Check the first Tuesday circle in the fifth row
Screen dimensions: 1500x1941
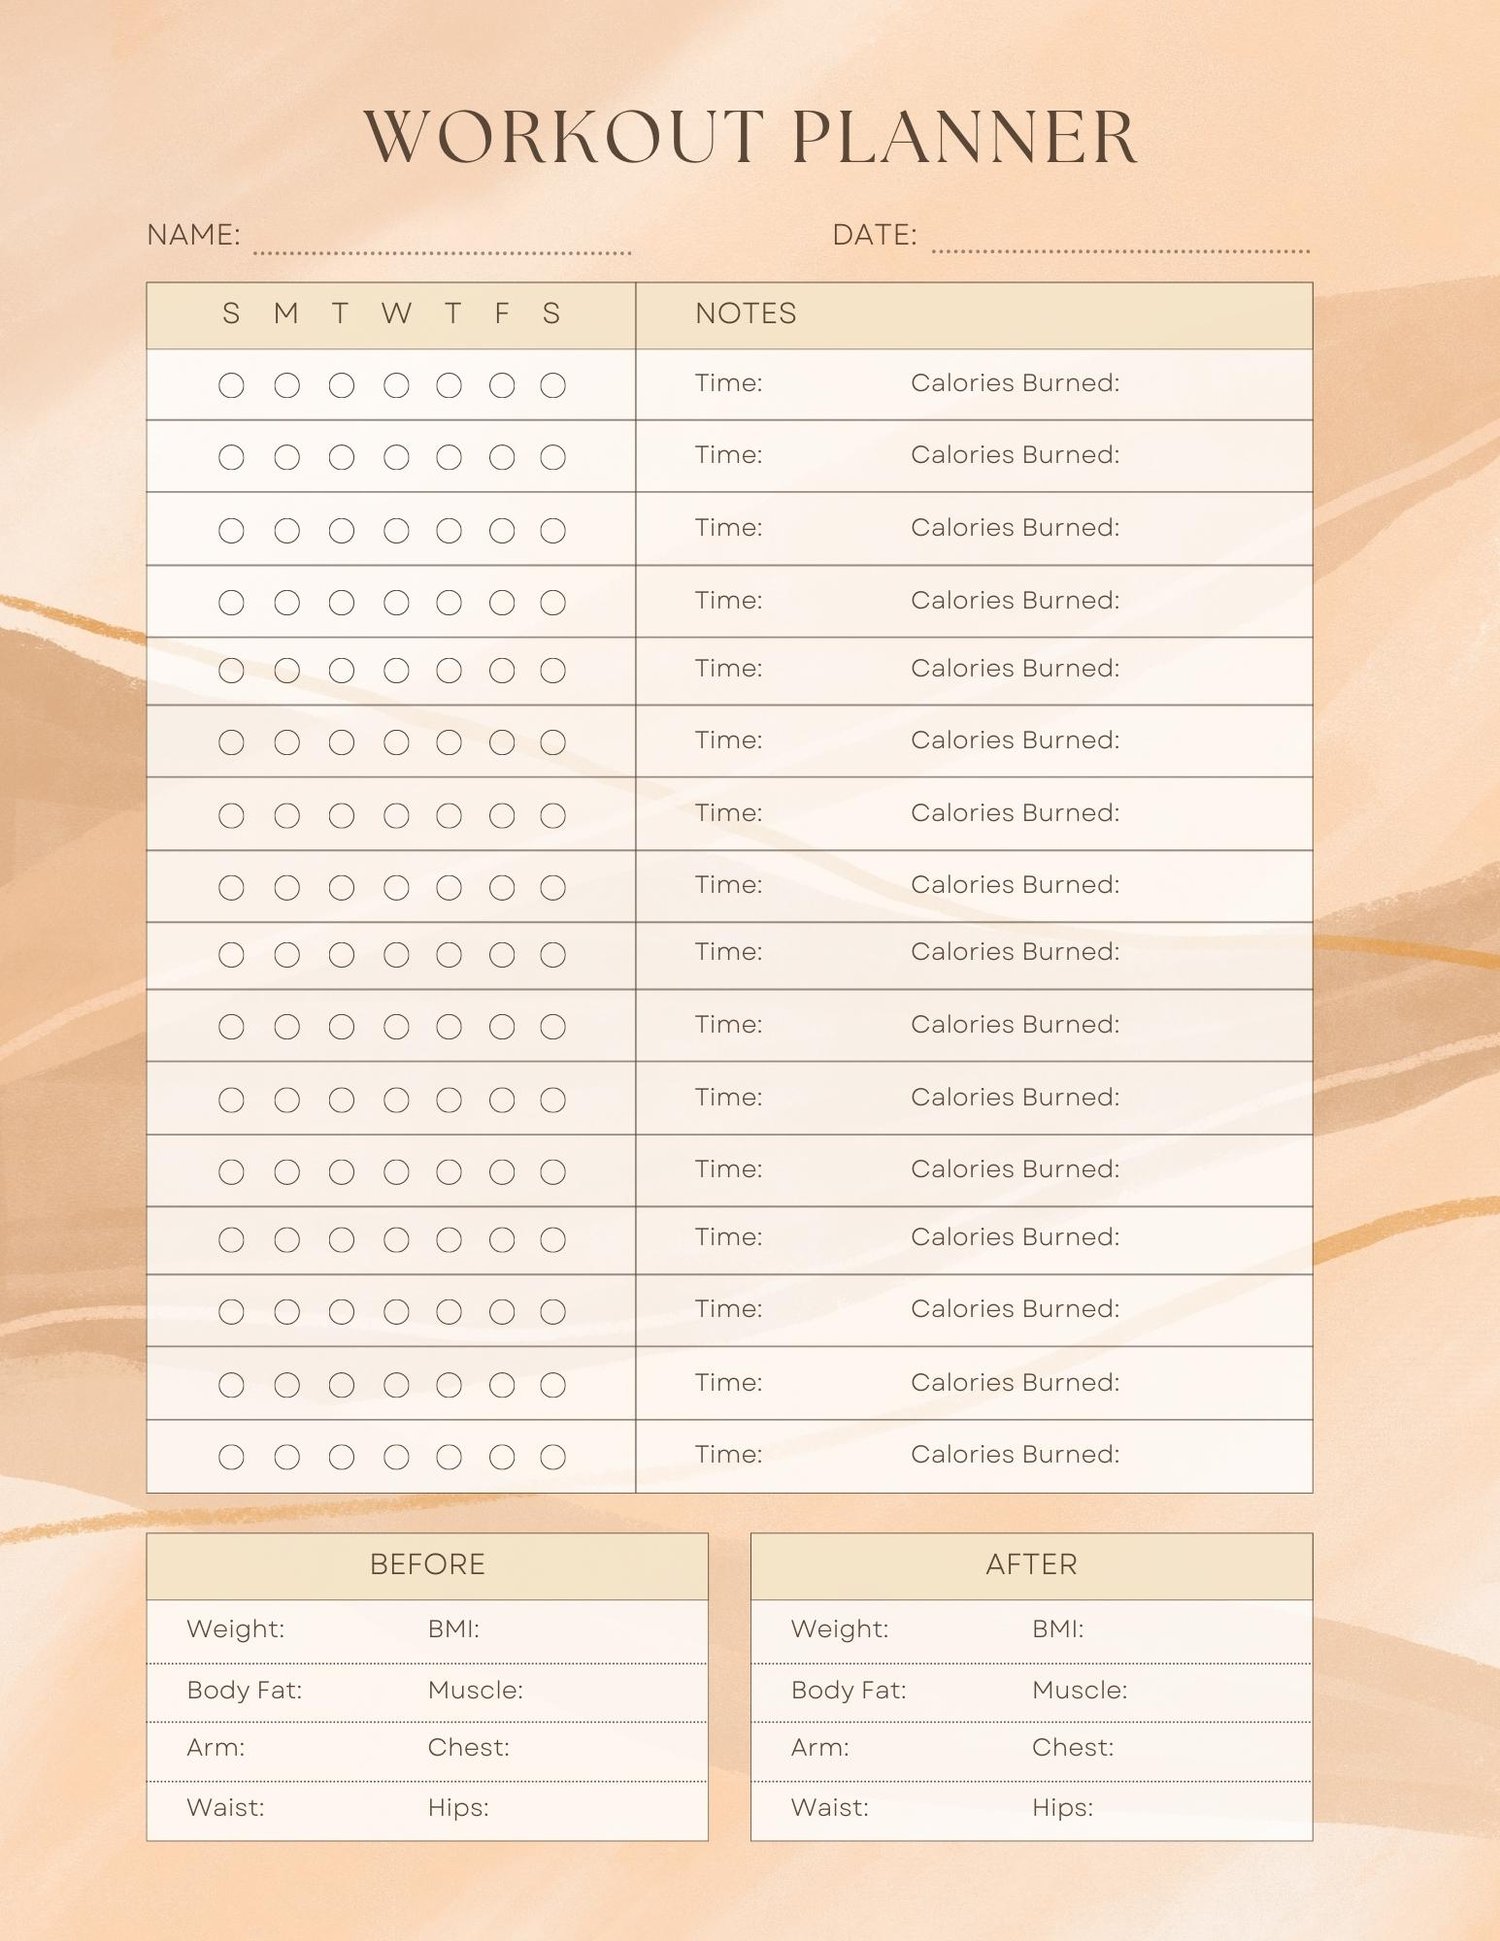click(341, 670)
